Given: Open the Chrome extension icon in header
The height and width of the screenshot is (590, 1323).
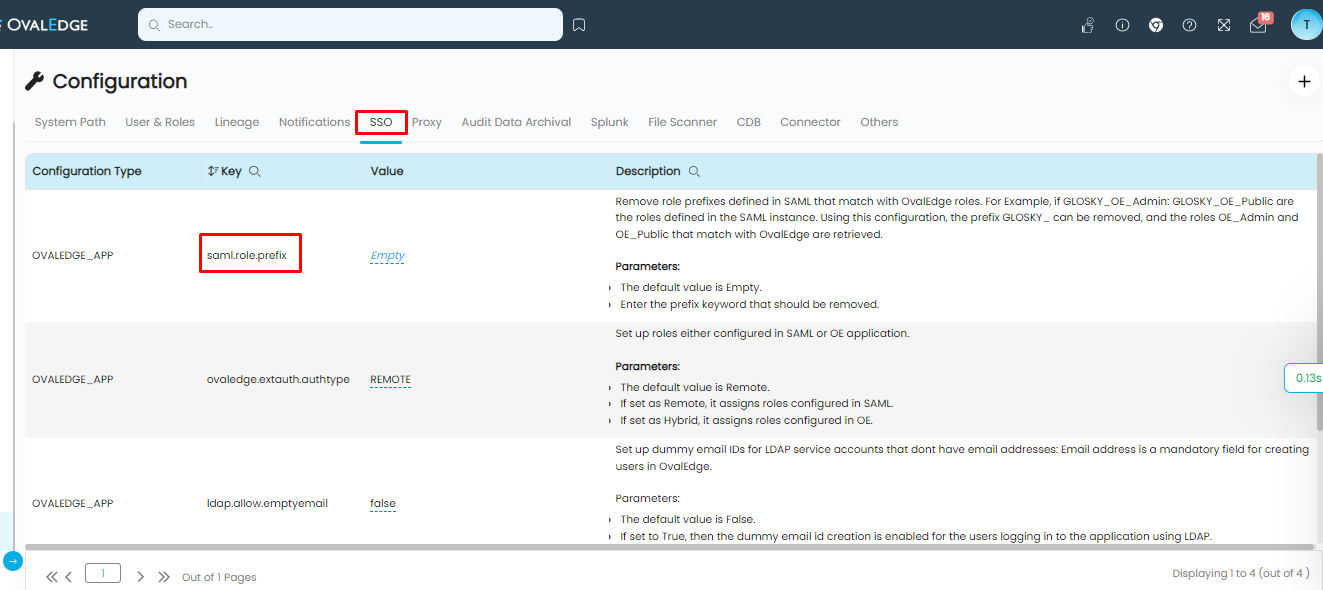Looking at the screenshot, I should (x=1156, y=25).
